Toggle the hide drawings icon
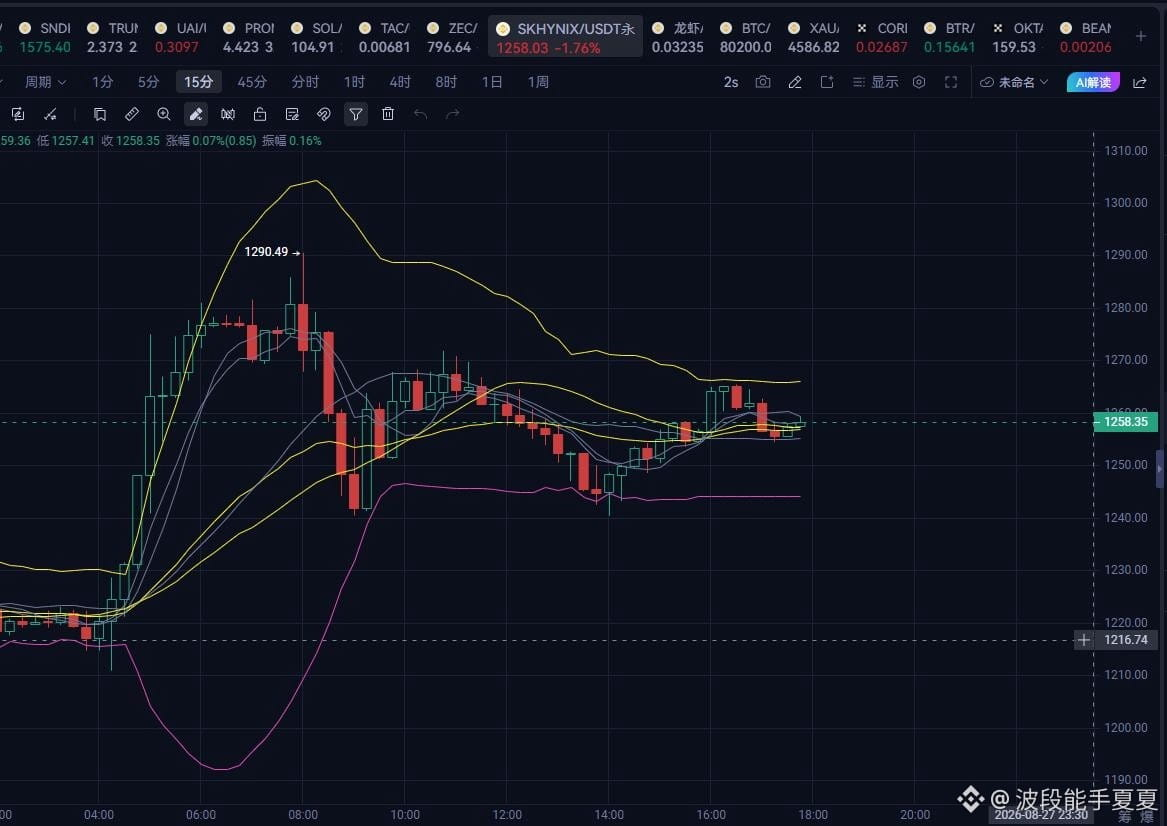The image size is (1167, 826). pyautogui.click(x=228, y=114)
